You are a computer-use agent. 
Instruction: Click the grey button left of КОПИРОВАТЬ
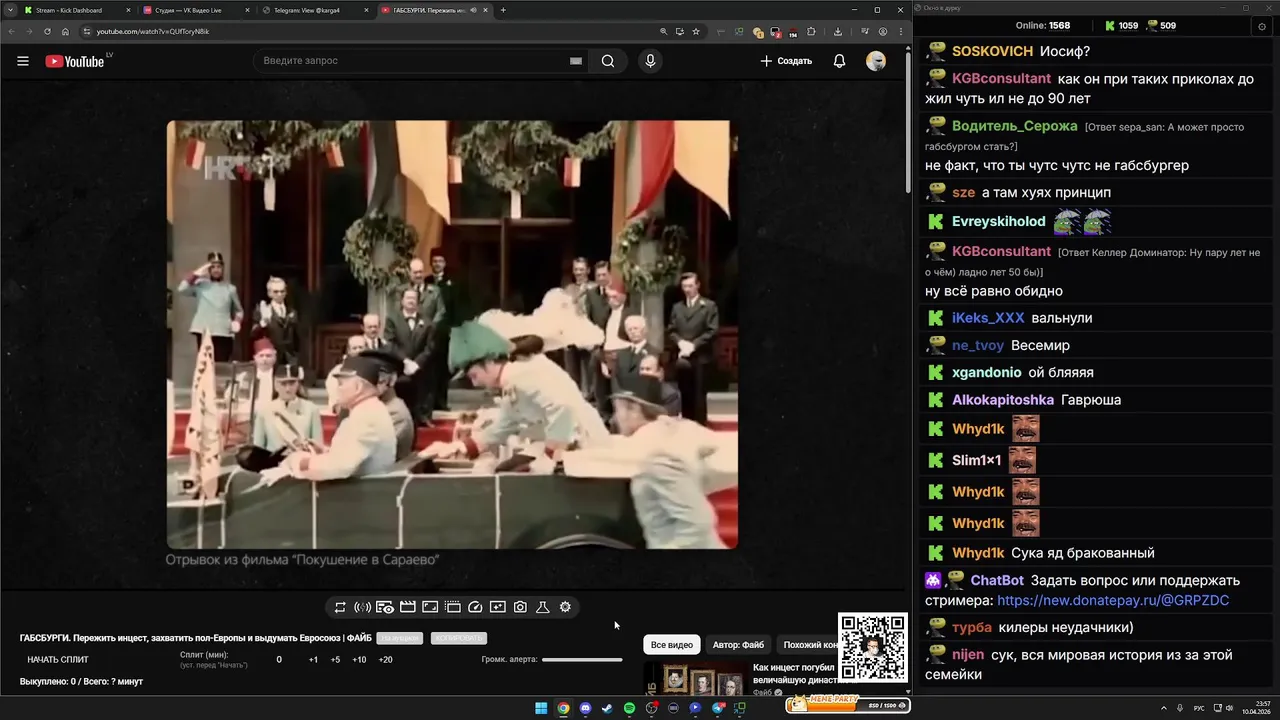[x=400, y=638]
